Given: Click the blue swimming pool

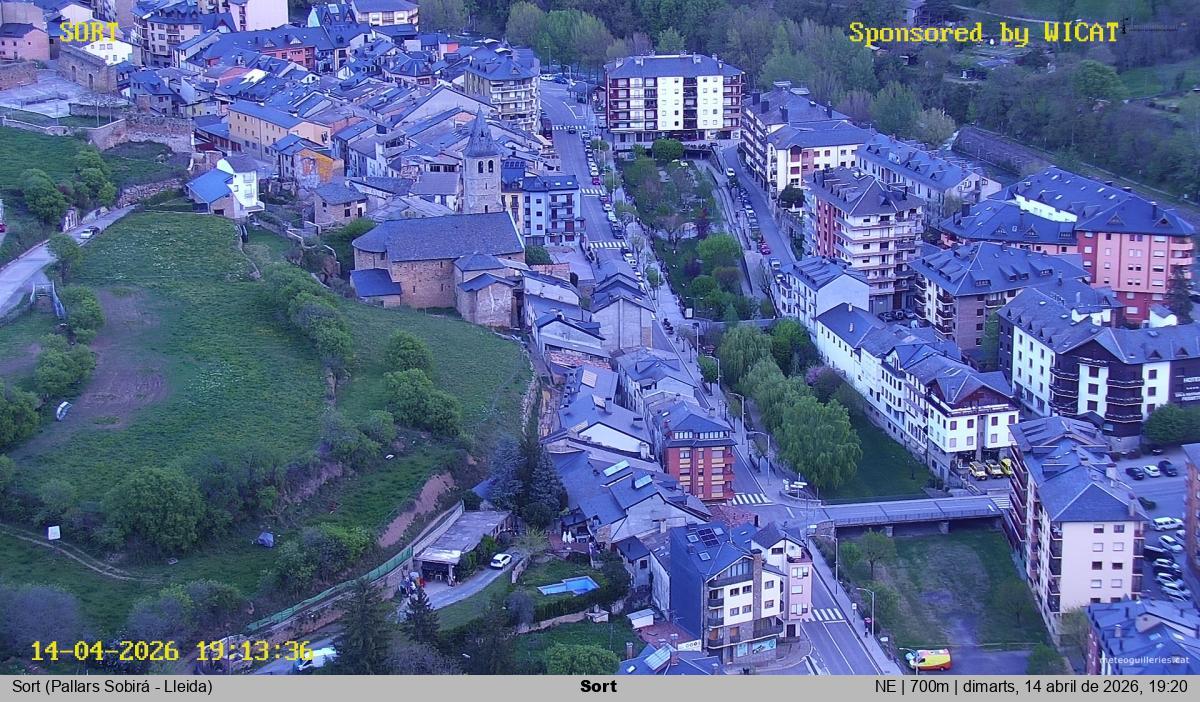Looking at the screenshot, I should [567, 586].
